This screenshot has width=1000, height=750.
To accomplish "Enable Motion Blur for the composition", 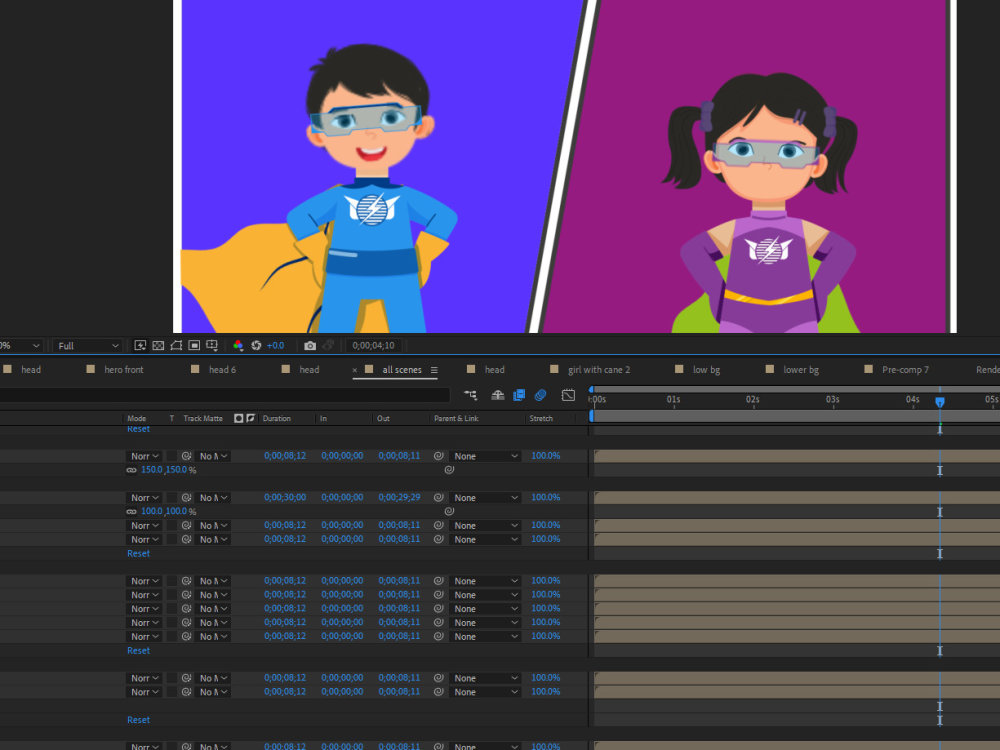I will [x=540, y=395].
